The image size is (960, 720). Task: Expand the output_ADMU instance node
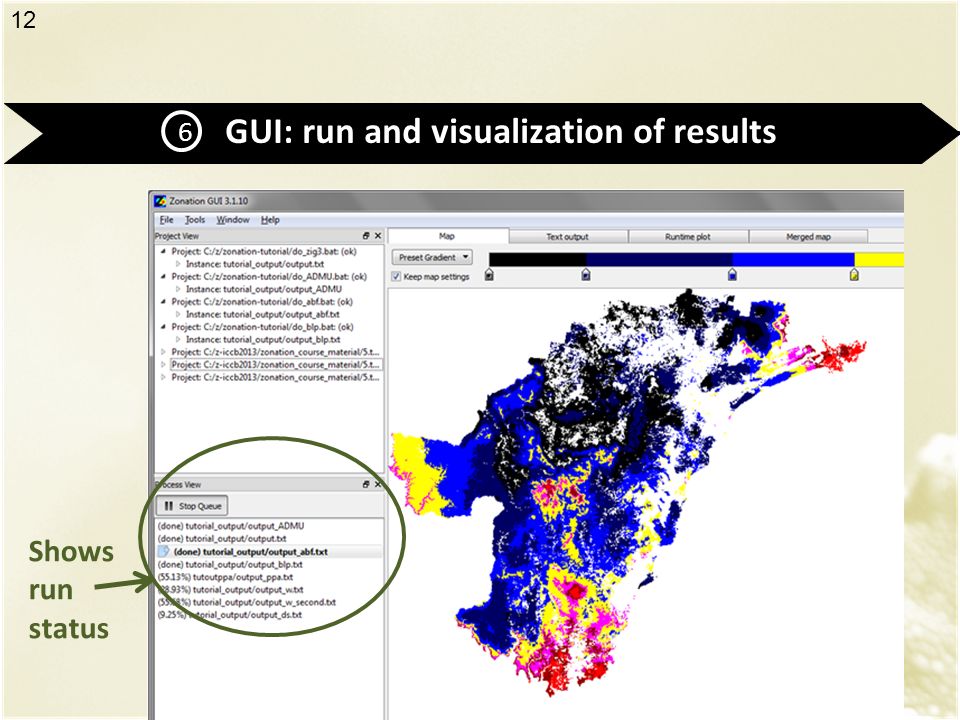(x=178, y=290)
